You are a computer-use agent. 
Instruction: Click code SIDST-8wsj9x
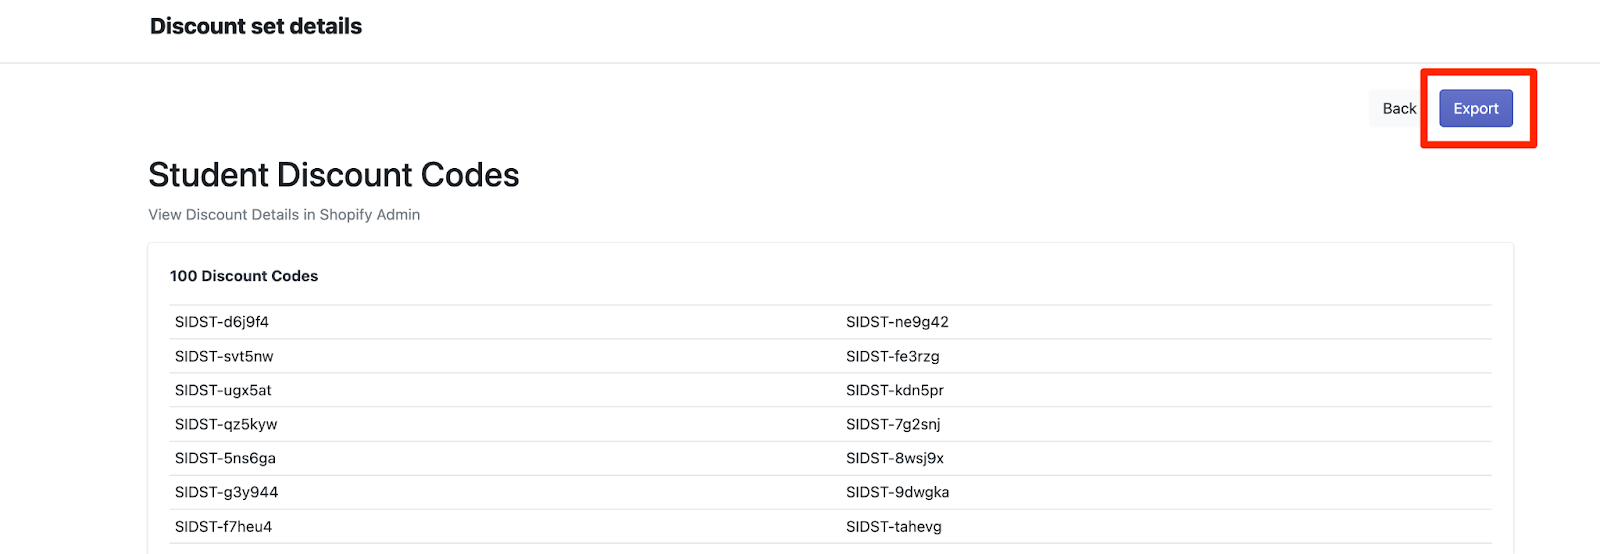coord(894,458)
